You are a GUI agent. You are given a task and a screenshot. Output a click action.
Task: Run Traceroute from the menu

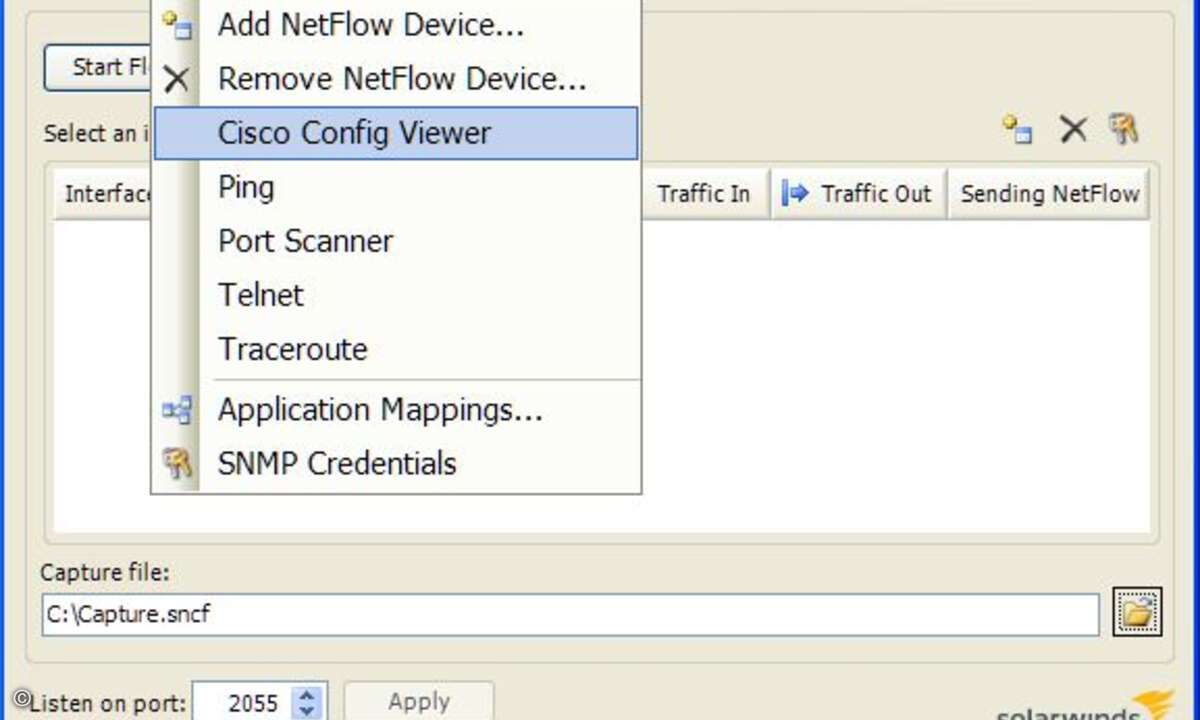(x=396, y=349)
